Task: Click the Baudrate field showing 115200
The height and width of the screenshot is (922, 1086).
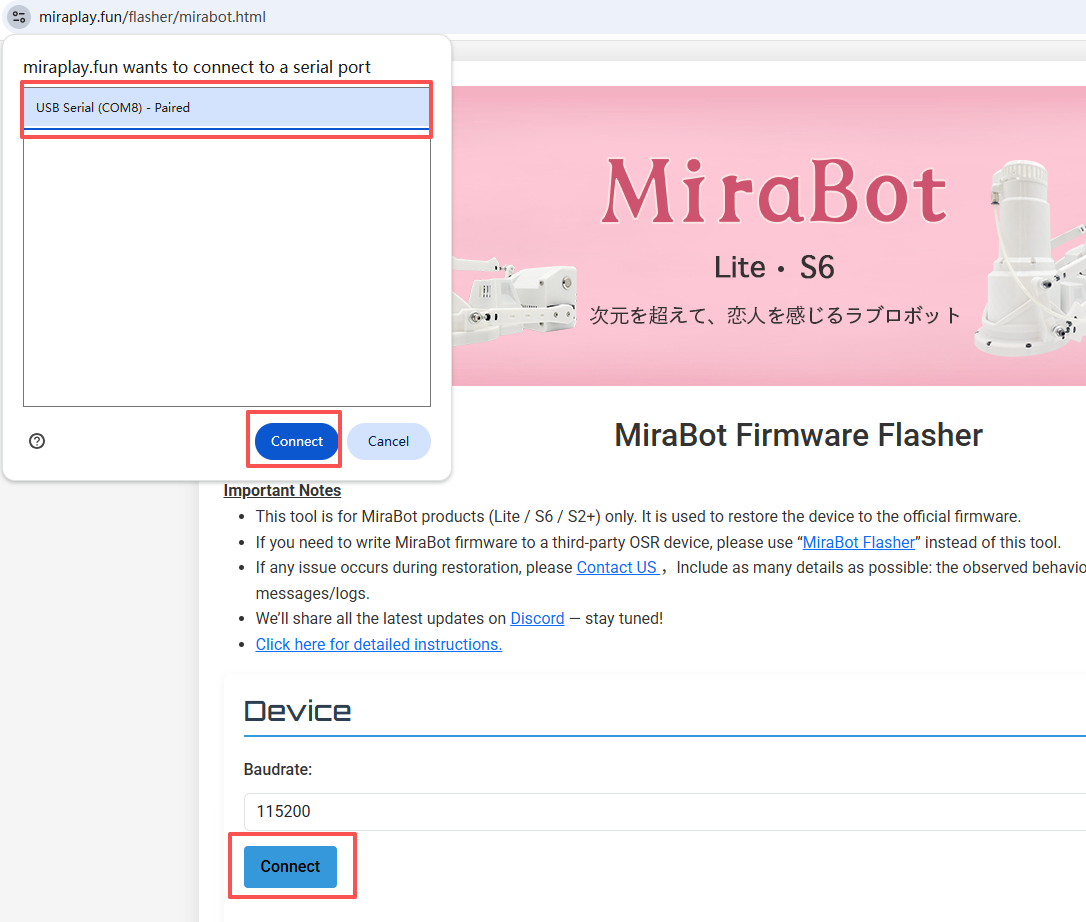Action: [660, 811]
